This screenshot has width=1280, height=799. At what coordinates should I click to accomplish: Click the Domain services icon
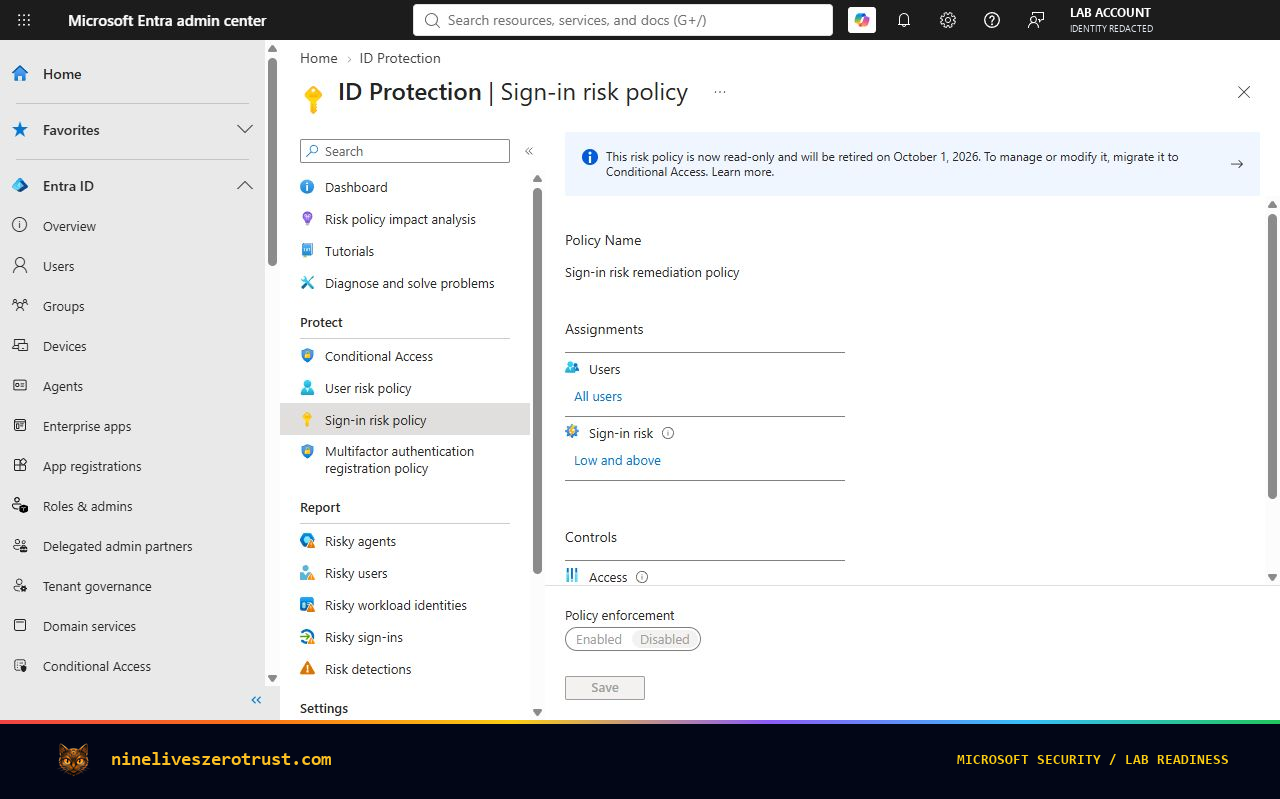(x=20, y=626)
